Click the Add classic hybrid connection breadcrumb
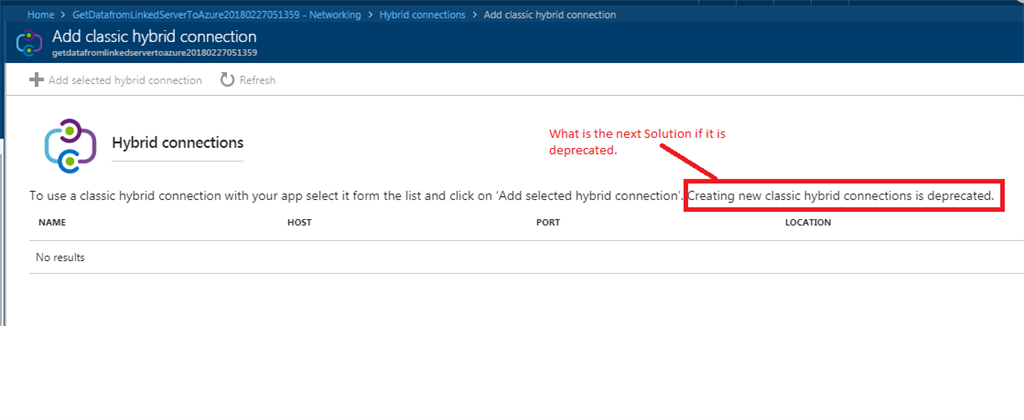The width and height of the screenshot is (1024, 420). (x=549, y=14)
